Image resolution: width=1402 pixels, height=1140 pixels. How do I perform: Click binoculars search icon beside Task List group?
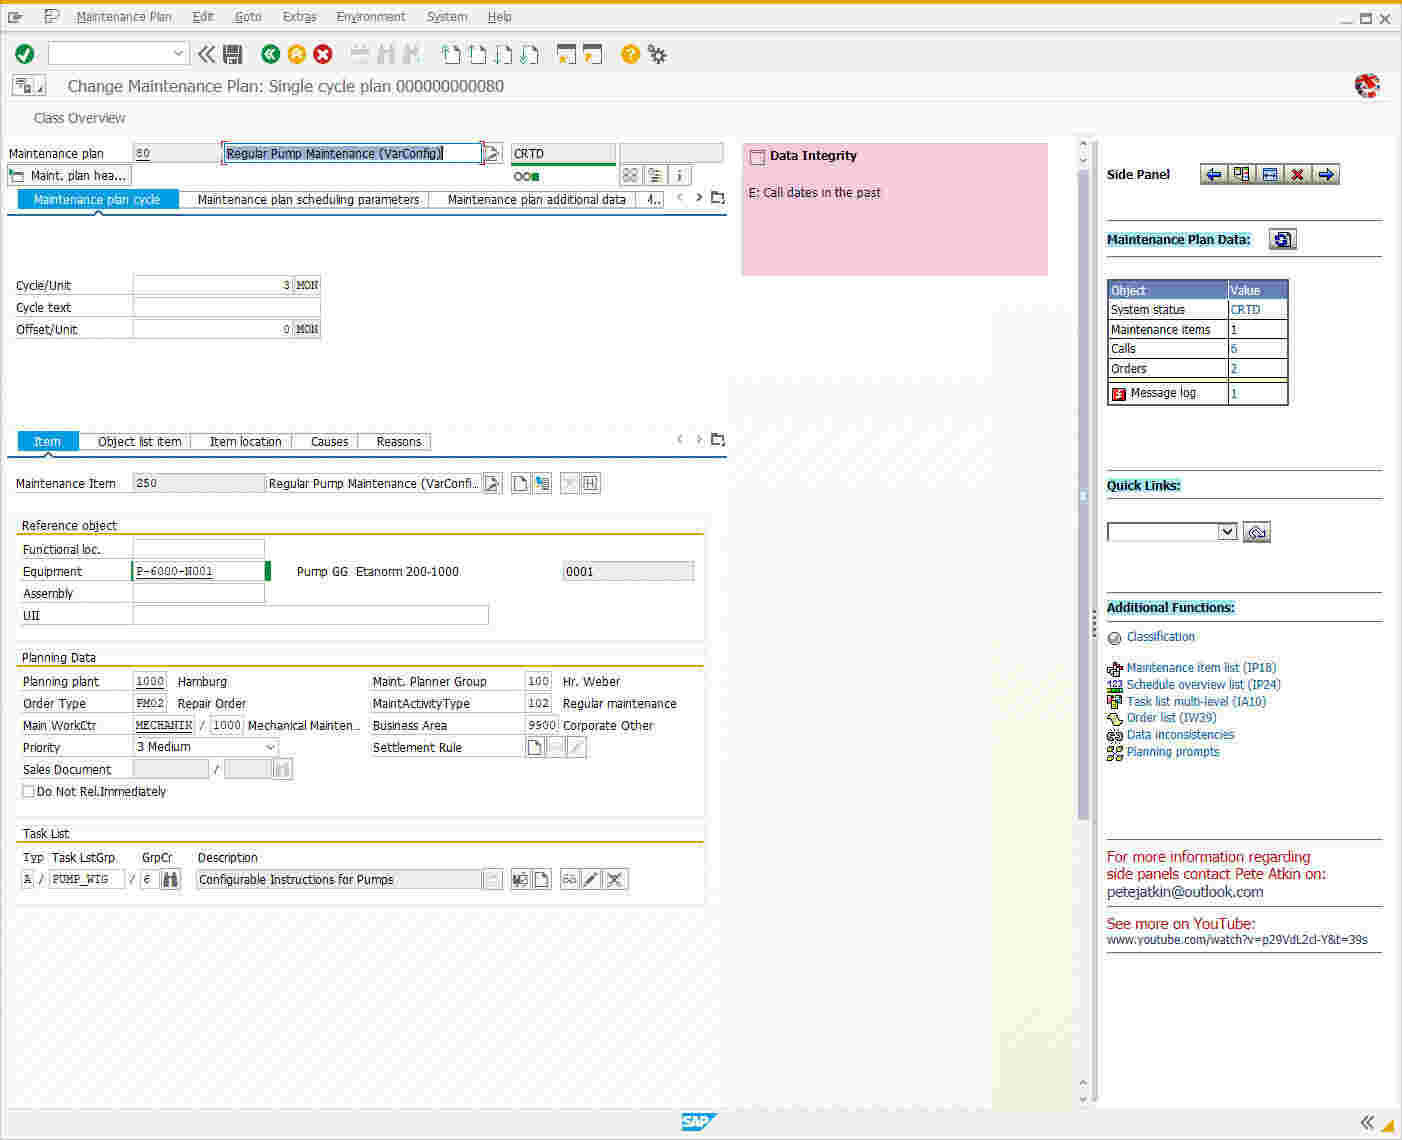[x=171, y=880]
